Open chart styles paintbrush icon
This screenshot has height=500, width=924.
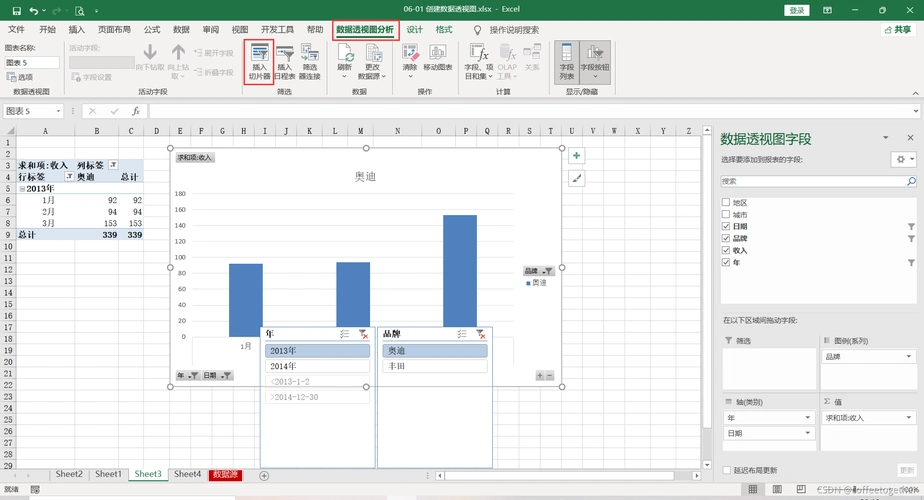[577, 178]
